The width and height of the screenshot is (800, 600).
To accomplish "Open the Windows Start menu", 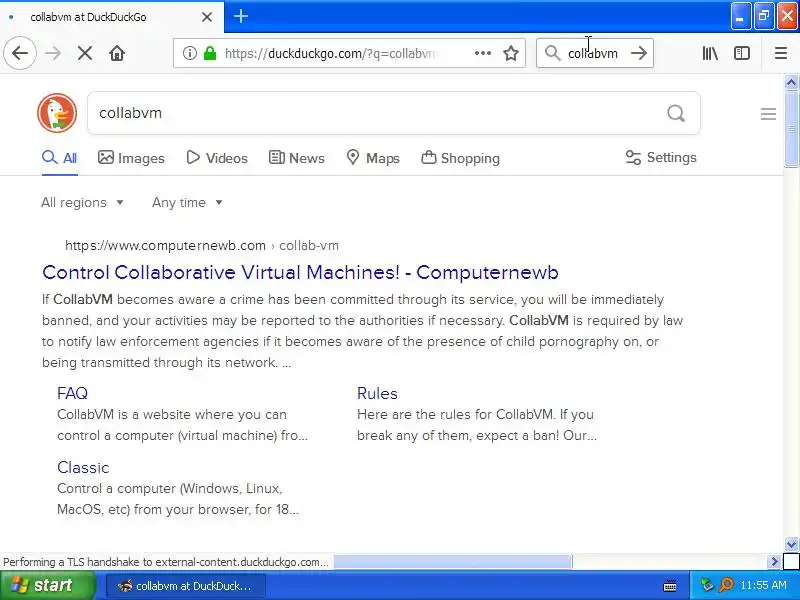I will [48, 585].
